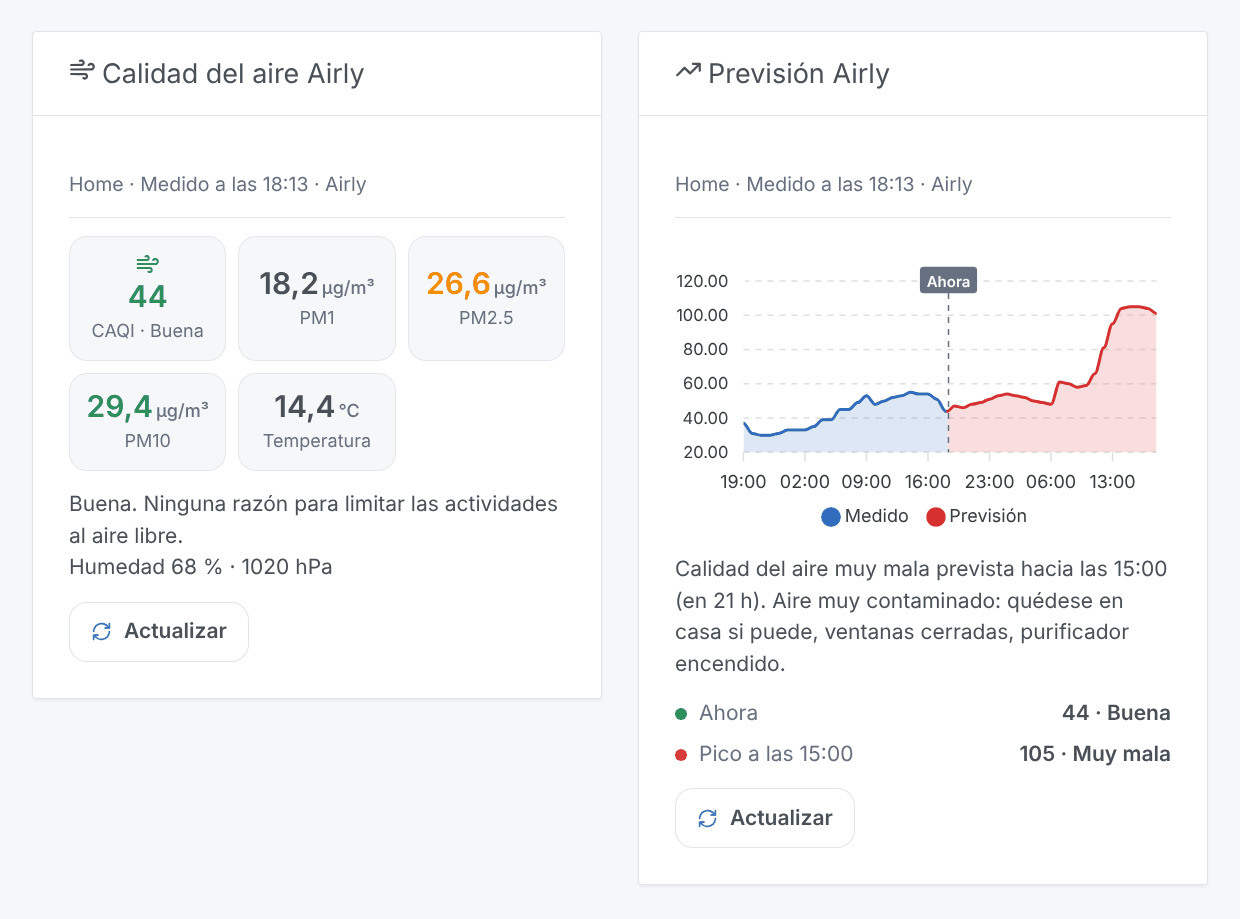The image size is (1240, 919).
Task: Click the red dot next to Pico a las 15:00
Action: pyautogui.click(x=681, y=755)
